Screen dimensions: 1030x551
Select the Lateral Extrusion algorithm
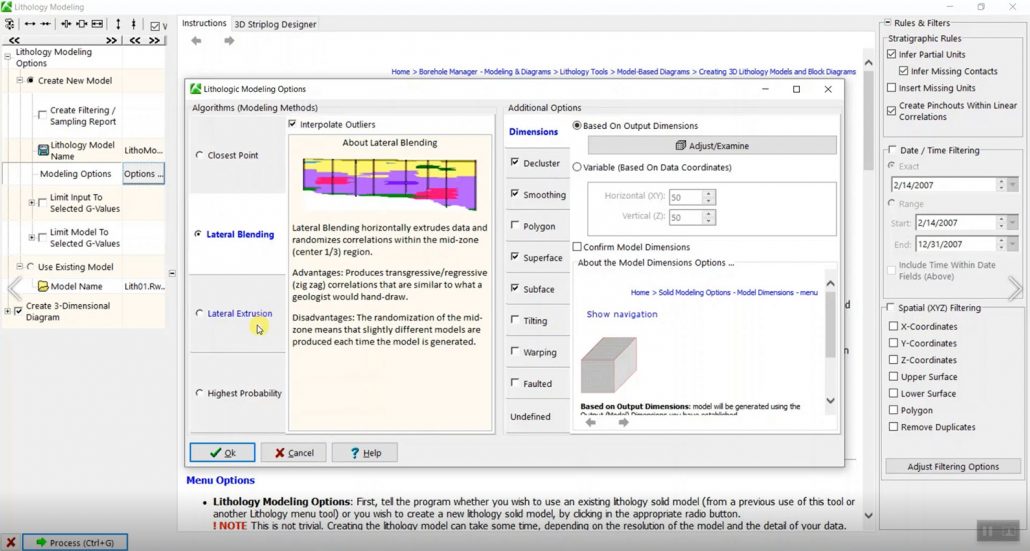200,314
